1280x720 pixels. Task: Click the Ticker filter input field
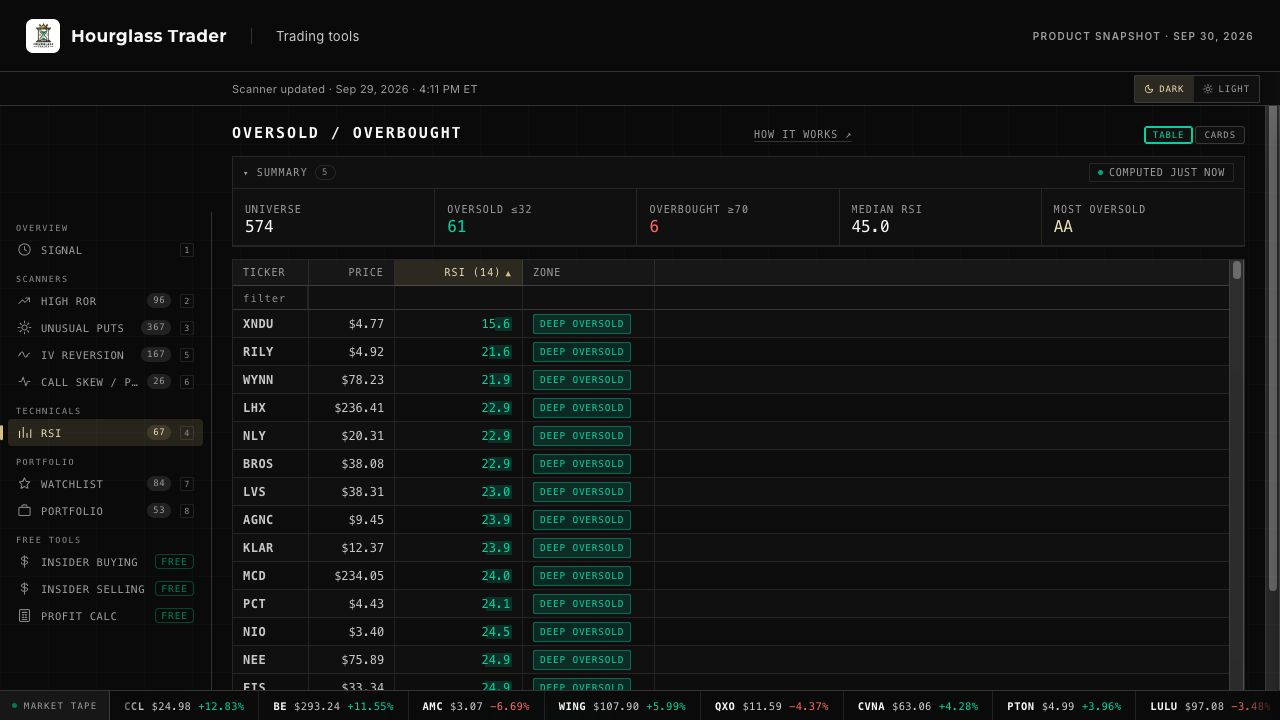click(270, 298)
